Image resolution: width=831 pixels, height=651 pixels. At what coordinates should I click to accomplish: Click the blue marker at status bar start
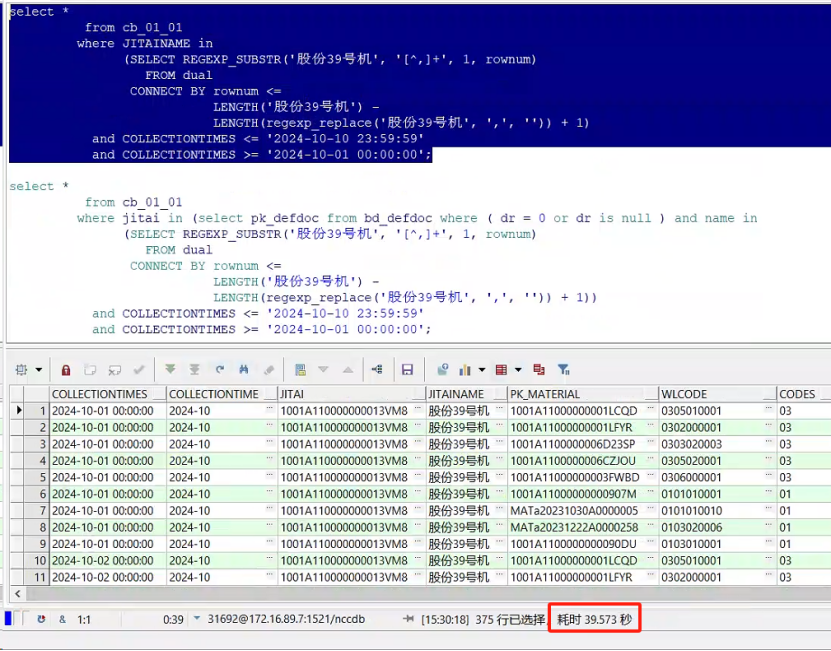pos(8,619)
